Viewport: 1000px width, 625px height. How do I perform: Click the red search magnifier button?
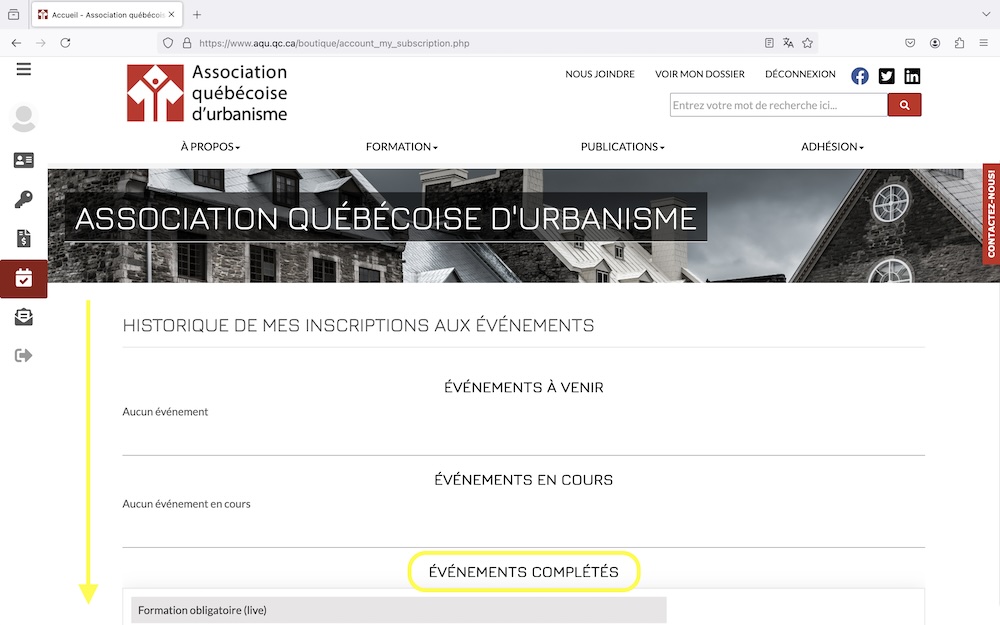point(904,105)
